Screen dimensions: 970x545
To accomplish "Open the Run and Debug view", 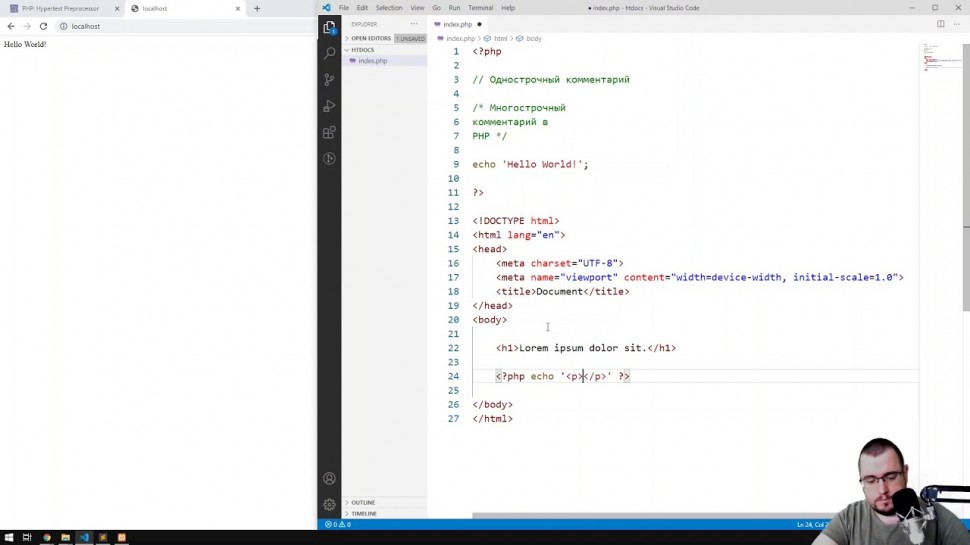I will tap(329, 106).
